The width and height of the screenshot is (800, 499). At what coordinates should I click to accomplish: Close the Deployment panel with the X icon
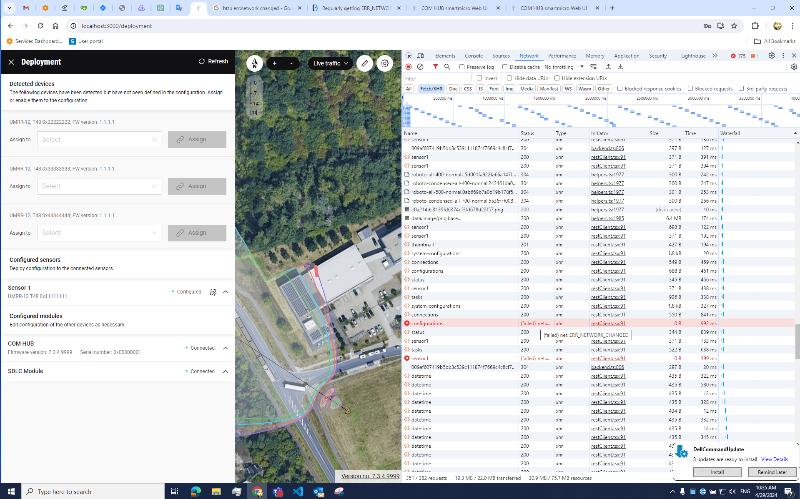(11, 62)
